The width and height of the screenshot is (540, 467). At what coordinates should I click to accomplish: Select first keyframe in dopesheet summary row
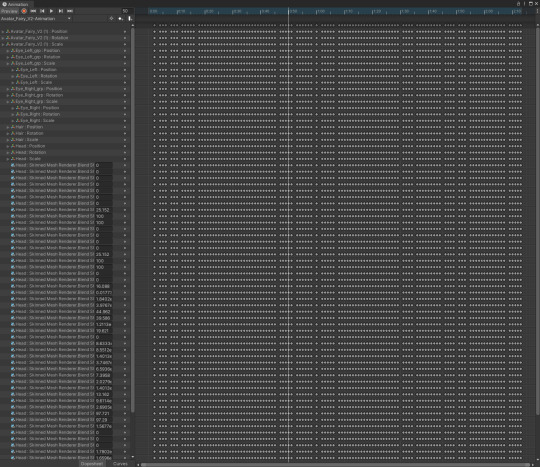(x=154, y=25)
